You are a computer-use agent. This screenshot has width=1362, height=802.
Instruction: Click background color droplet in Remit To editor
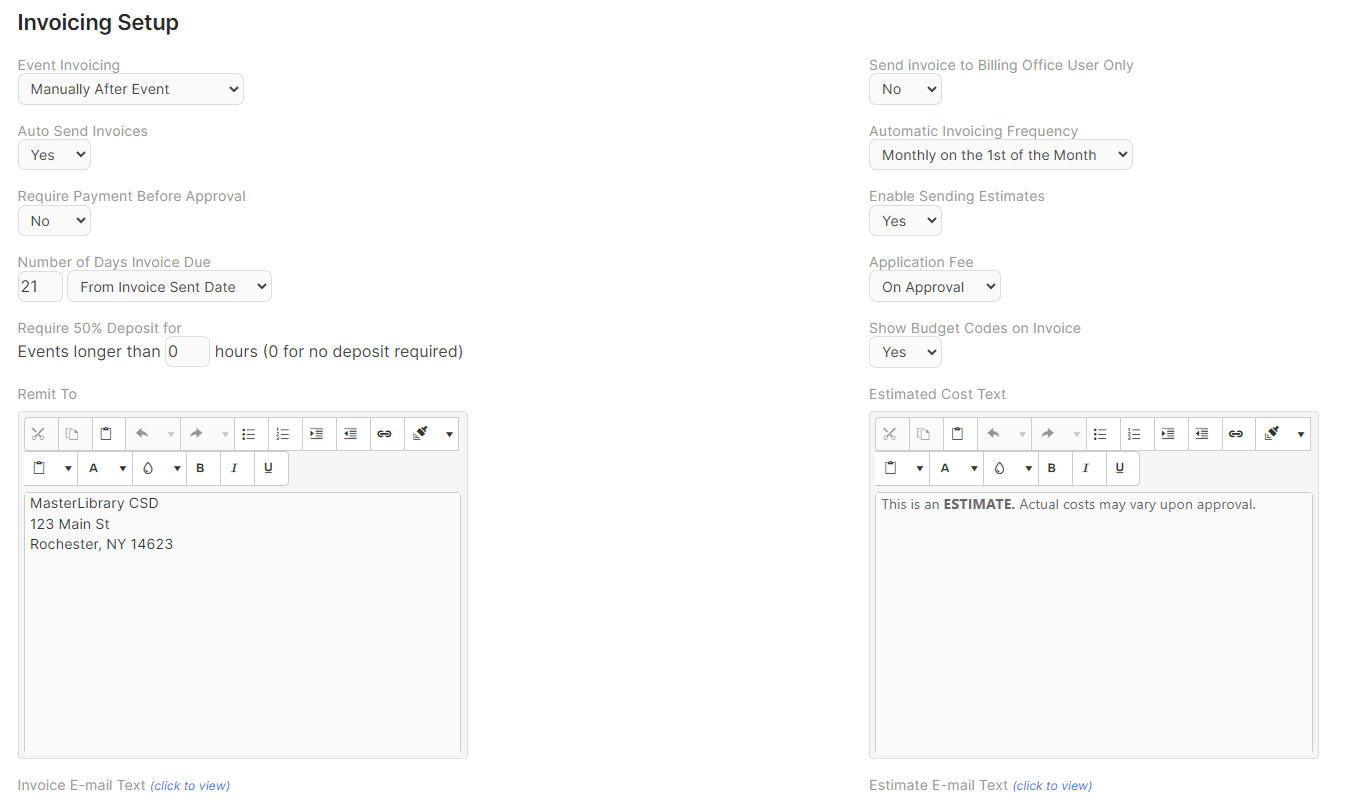(148, 468)
